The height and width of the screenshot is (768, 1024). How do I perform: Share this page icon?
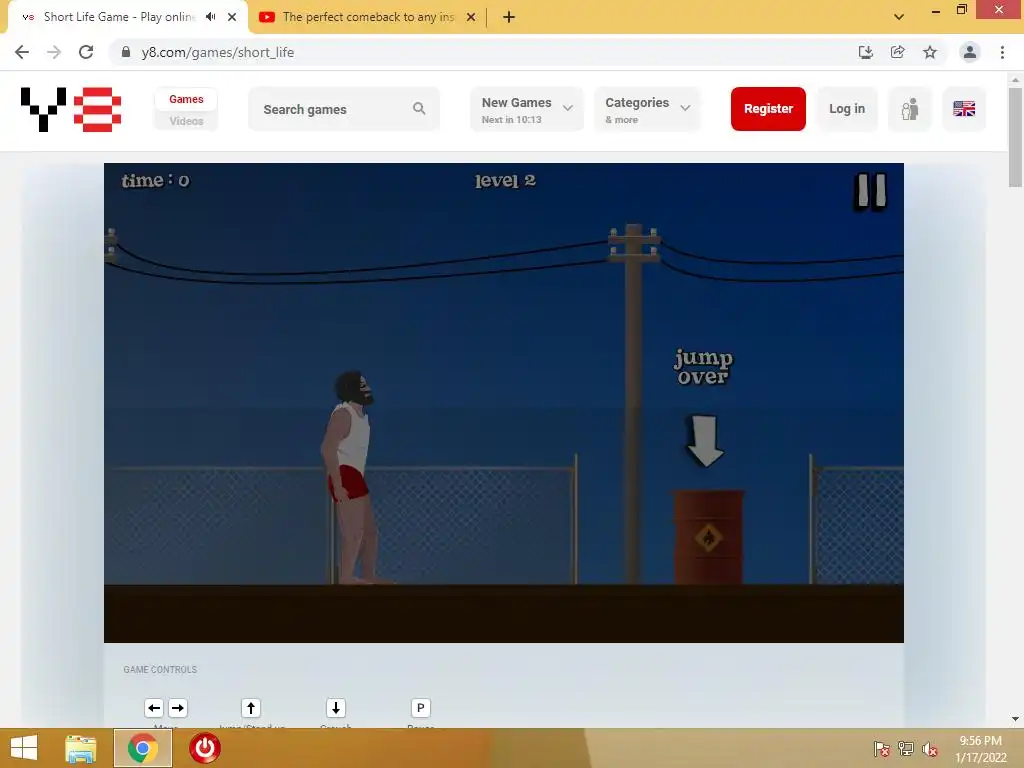point(897,52)
